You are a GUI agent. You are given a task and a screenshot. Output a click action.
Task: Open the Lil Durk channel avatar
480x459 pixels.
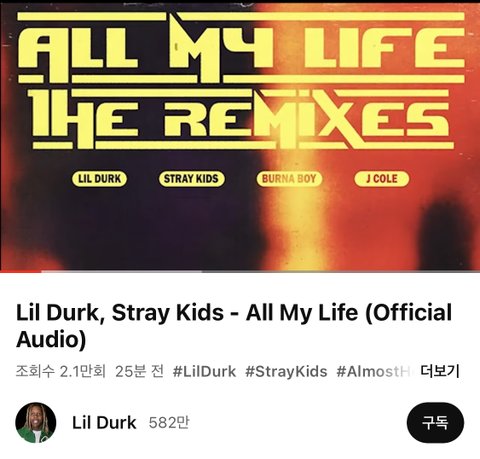36,423
